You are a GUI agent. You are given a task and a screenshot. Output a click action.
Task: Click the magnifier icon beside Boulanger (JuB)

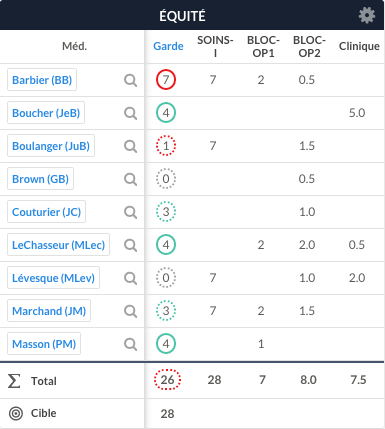click(130, 146)
